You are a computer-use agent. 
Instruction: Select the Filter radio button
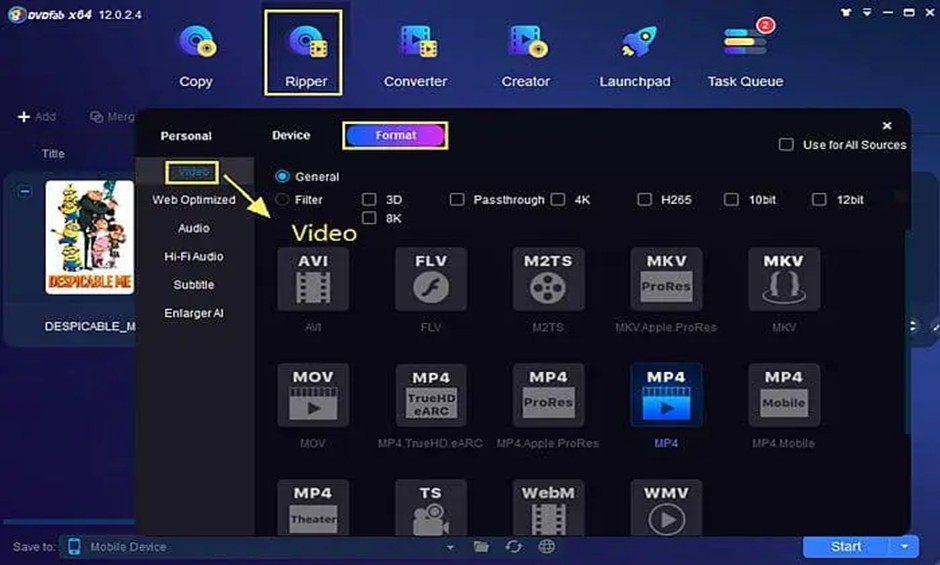click(282, 199)
